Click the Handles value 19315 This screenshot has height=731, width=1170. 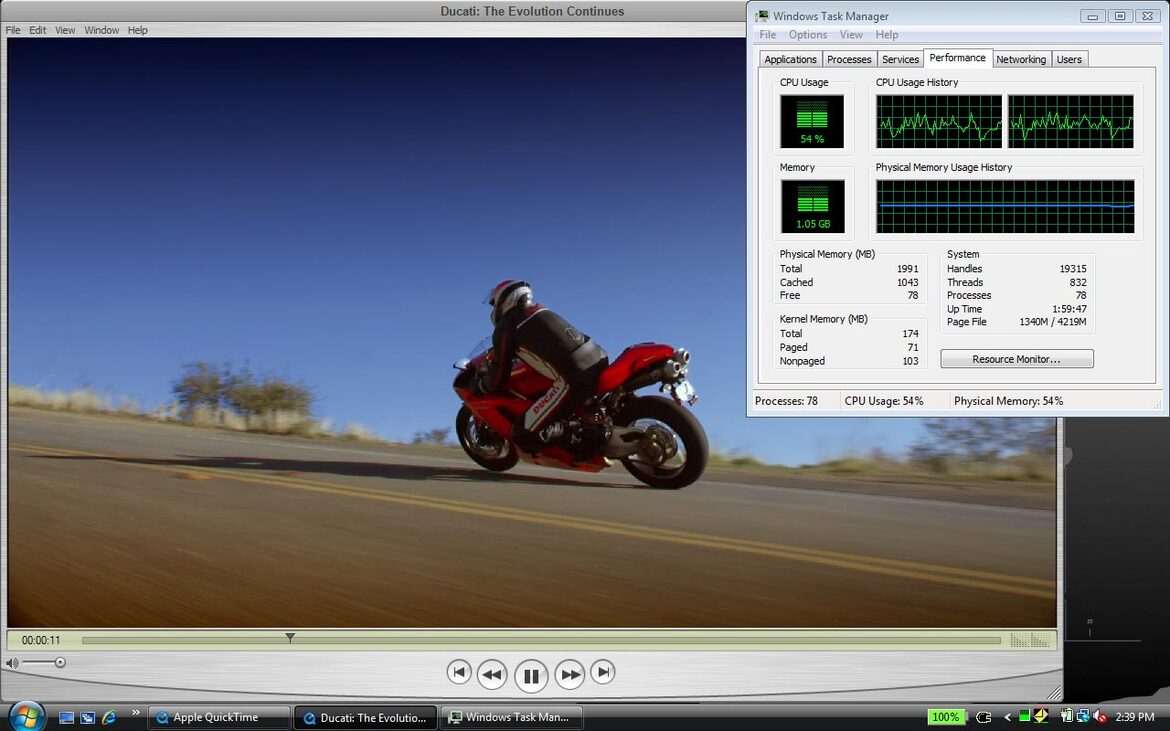click(x=1073, y=269)
